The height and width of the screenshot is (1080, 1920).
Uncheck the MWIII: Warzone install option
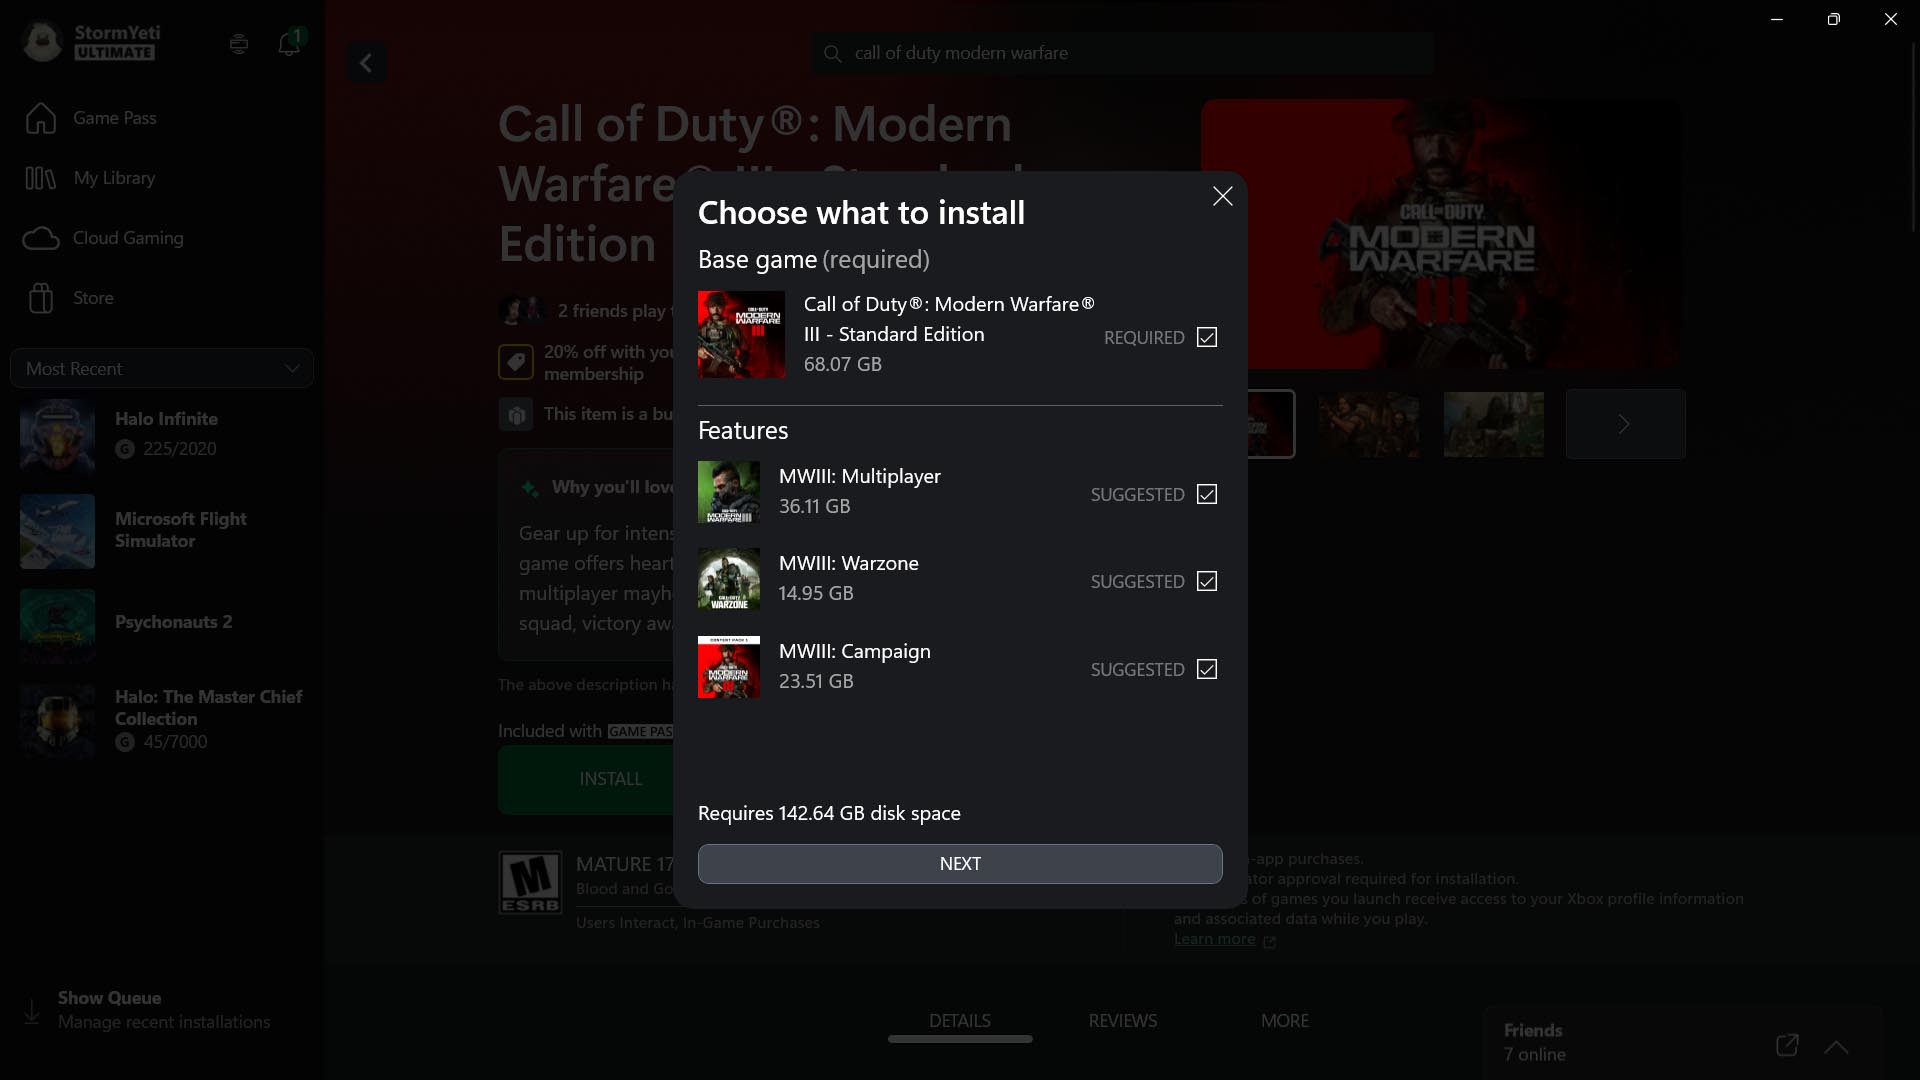1206,581
